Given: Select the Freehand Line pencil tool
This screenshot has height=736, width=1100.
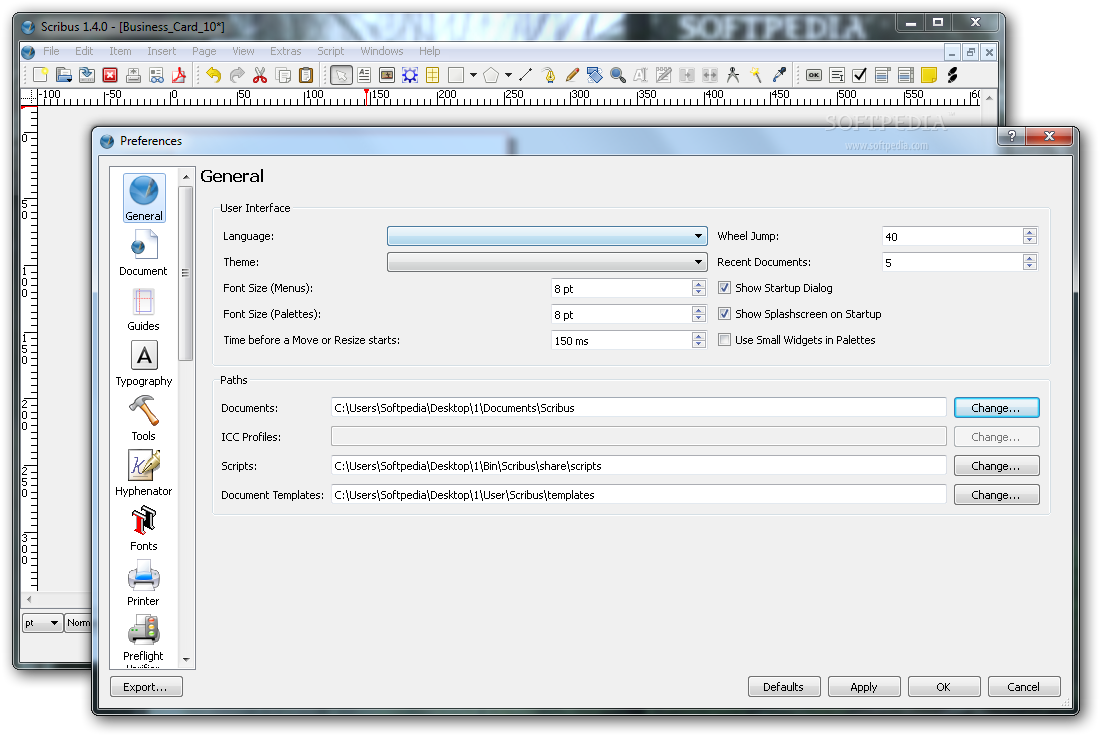Looking at the screenshot, I should [572, 75].
